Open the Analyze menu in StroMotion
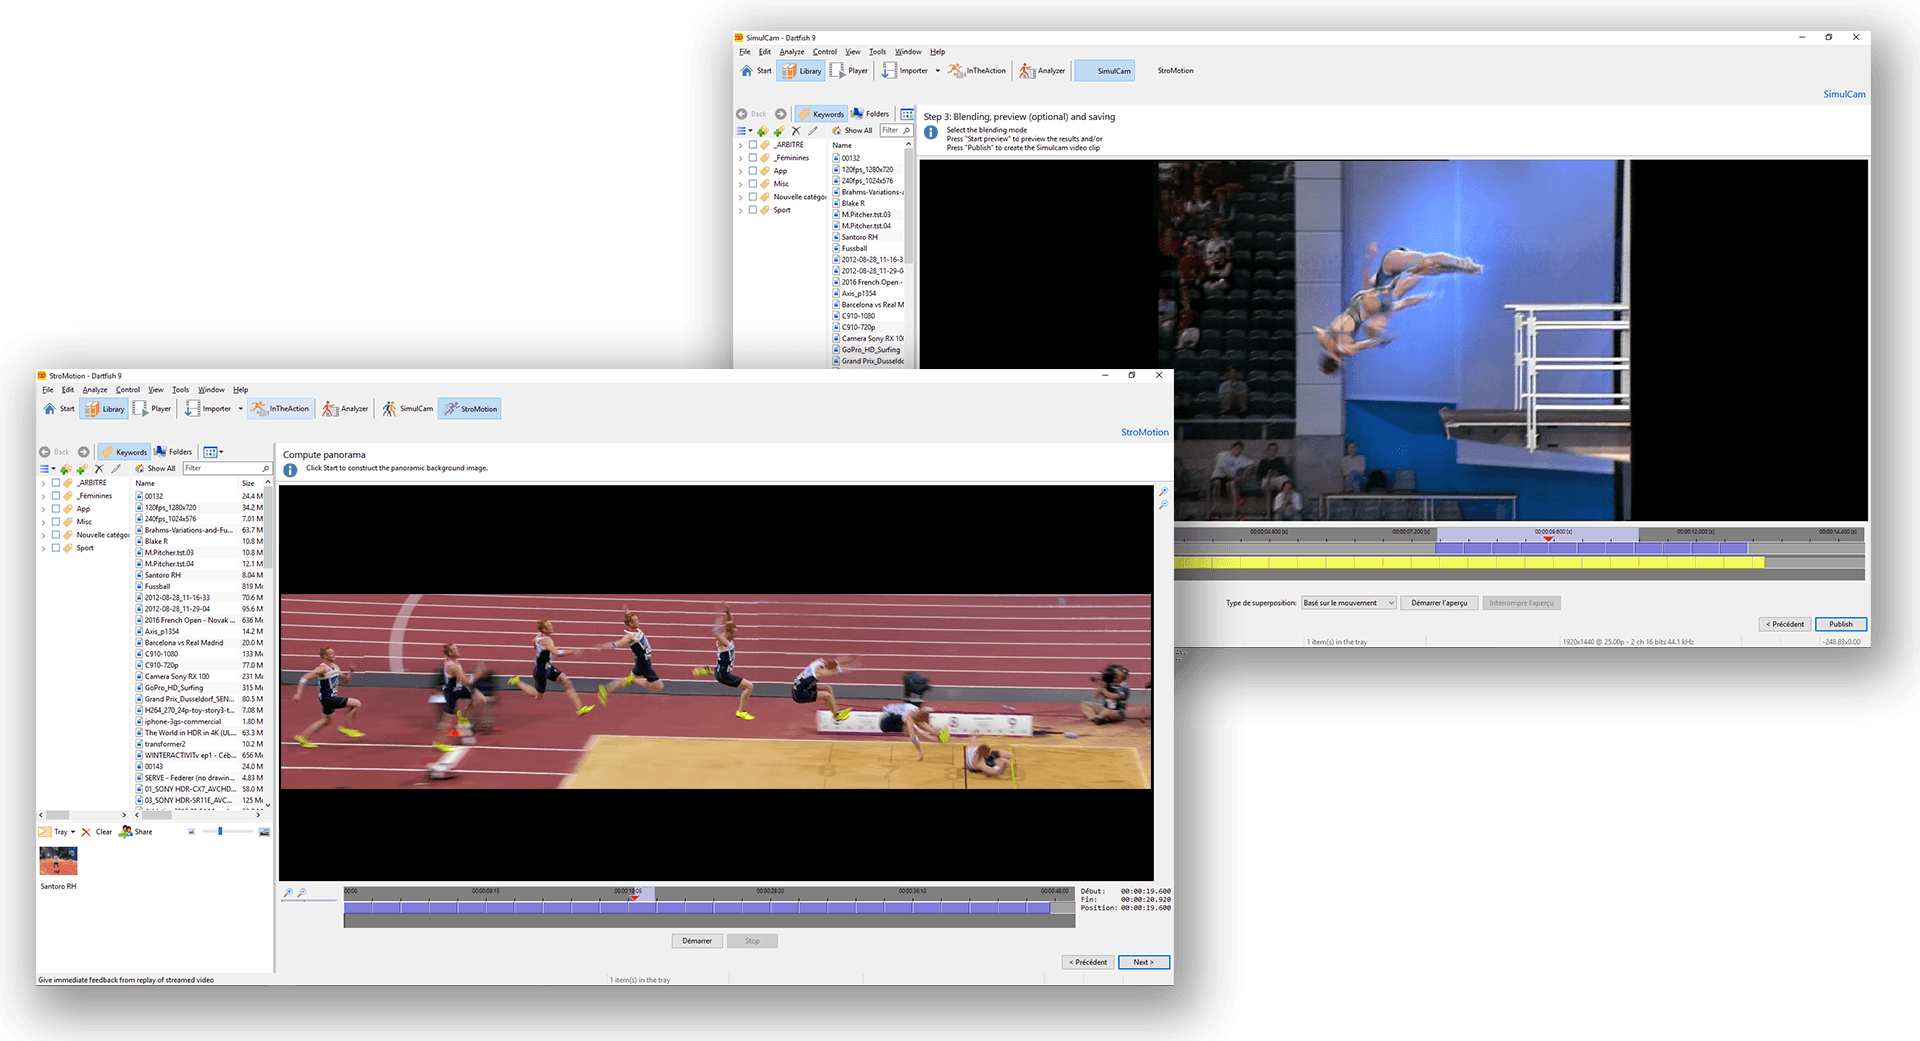1920x1041 pixels. (x=95, y=390)
